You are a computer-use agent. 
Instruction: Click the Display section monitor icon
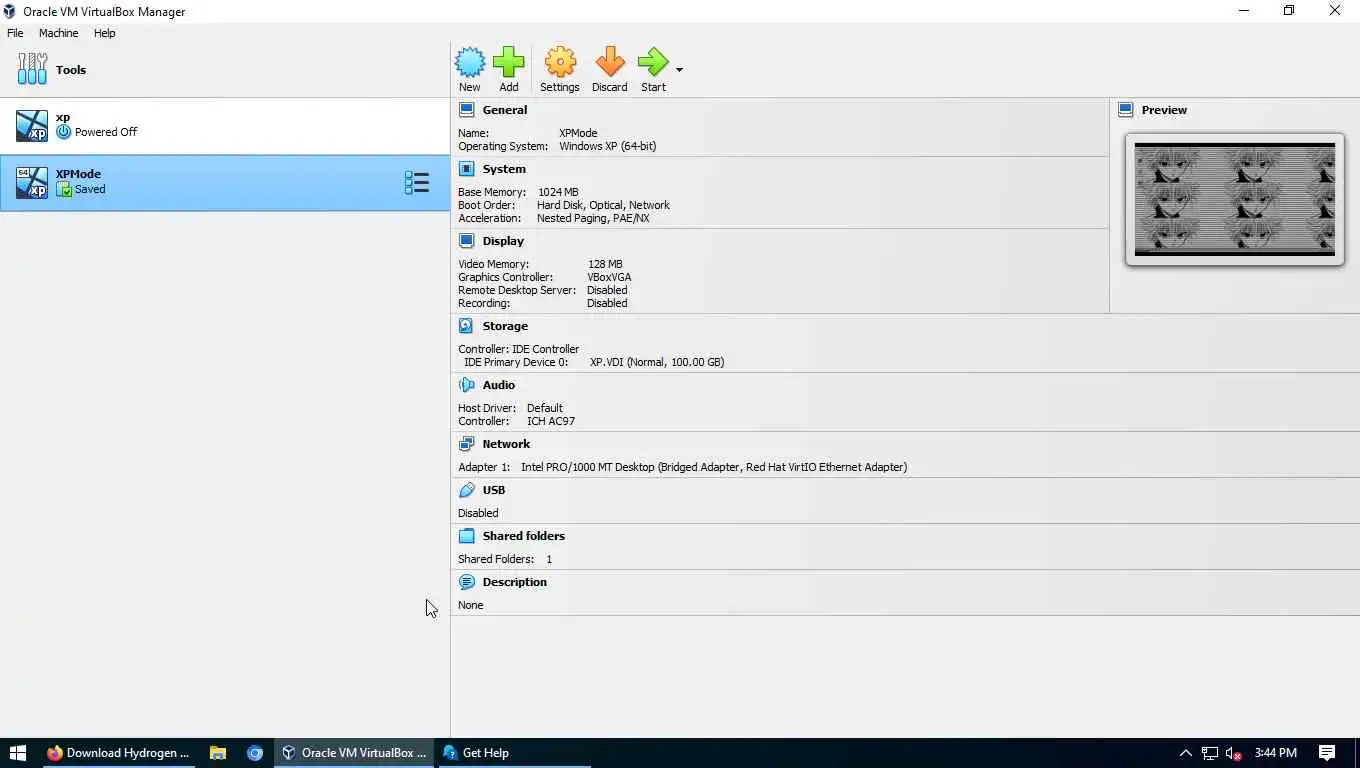467,241
